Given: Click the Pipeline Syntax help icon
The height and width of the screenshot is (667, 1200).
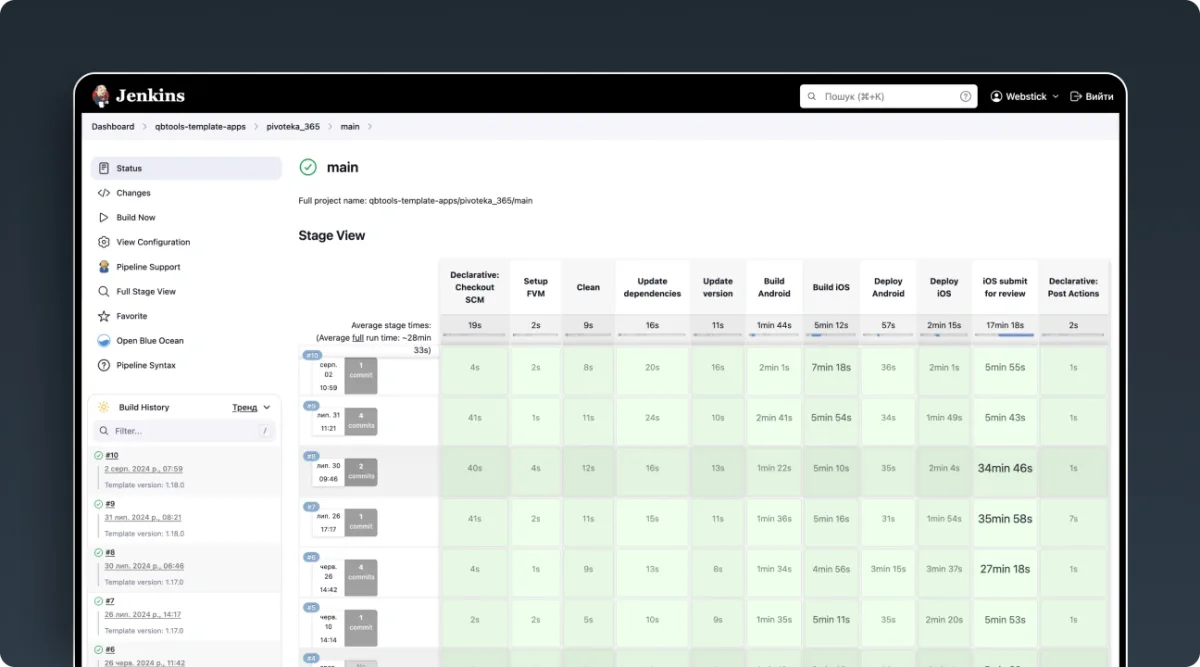Looking at the screenshot, I should point(104,365).
